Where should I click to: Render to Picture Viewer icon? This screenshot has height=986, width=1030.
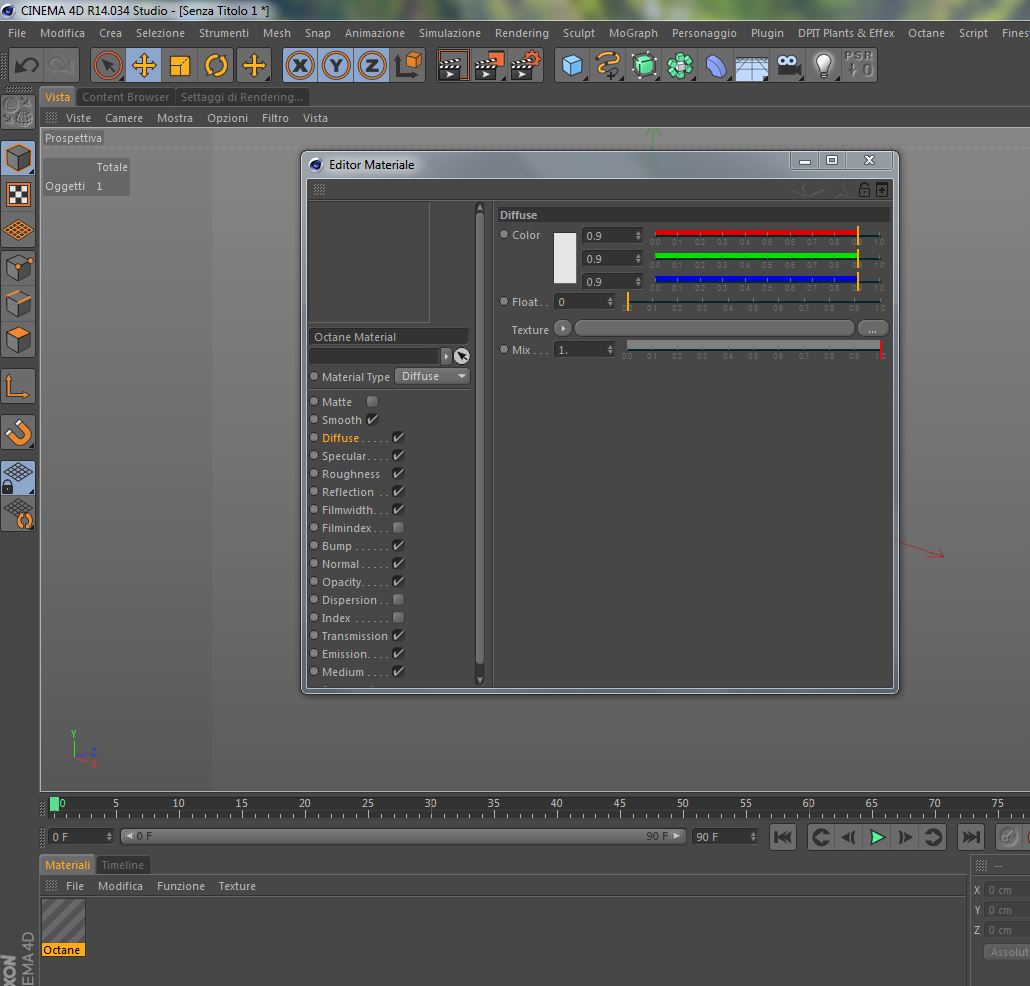[488, 66]
